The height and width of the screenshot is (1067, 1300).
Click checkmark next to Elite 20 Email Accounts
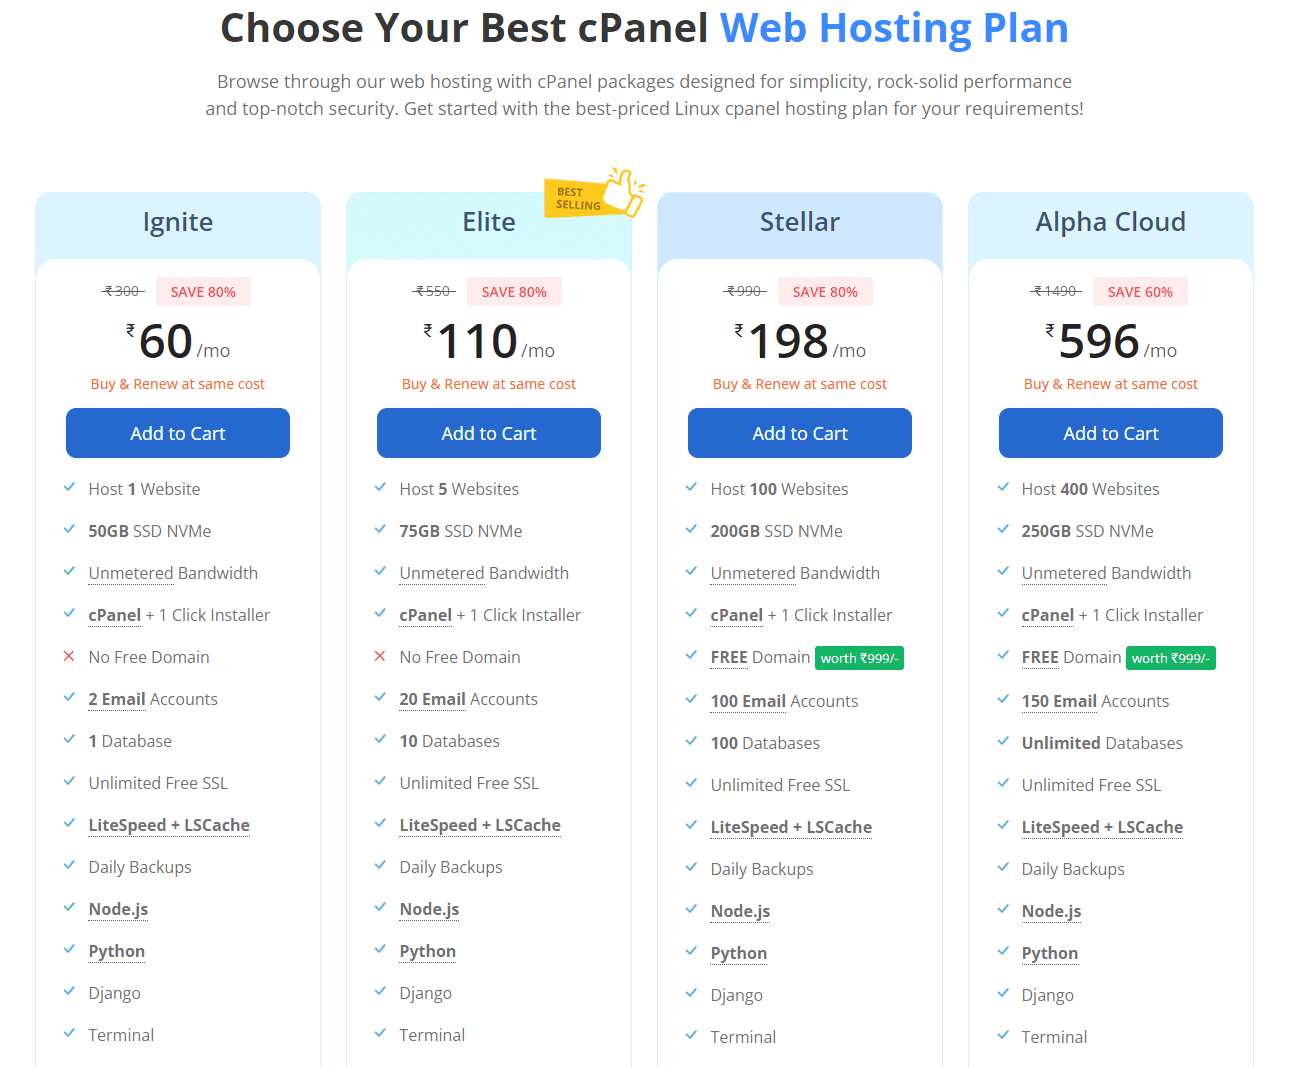pyautogui.click(x=380, y=697)
